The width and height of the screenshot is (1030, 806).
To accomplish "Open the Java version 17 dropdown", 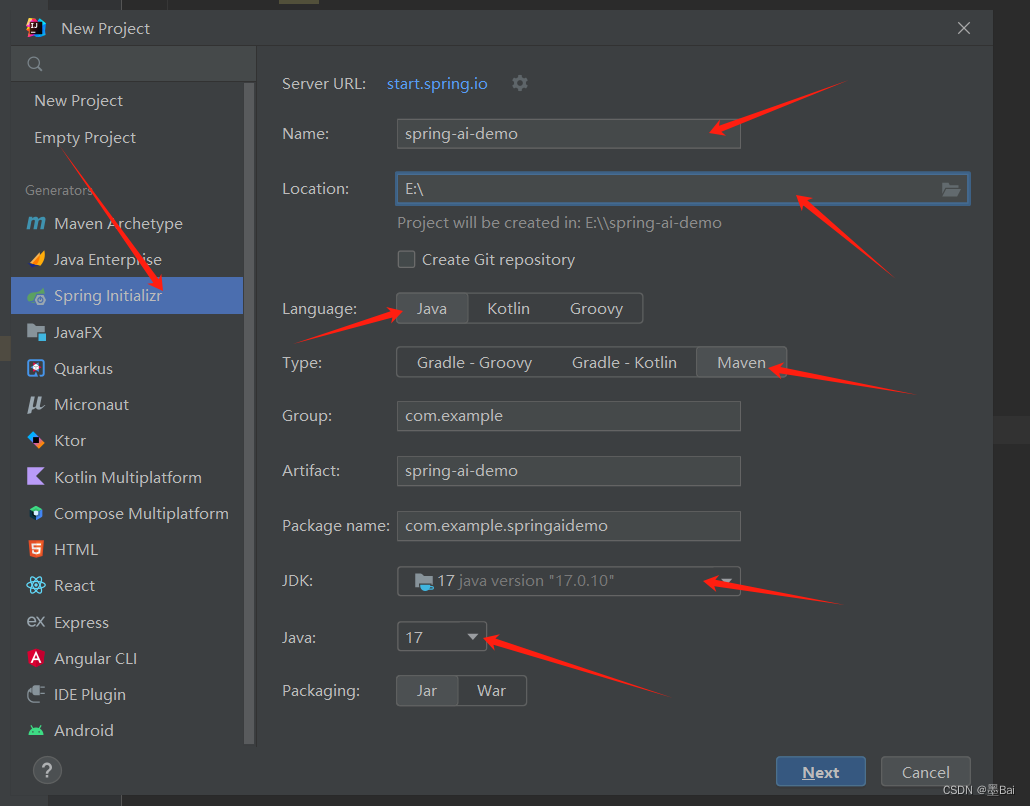I will [442, 637].
